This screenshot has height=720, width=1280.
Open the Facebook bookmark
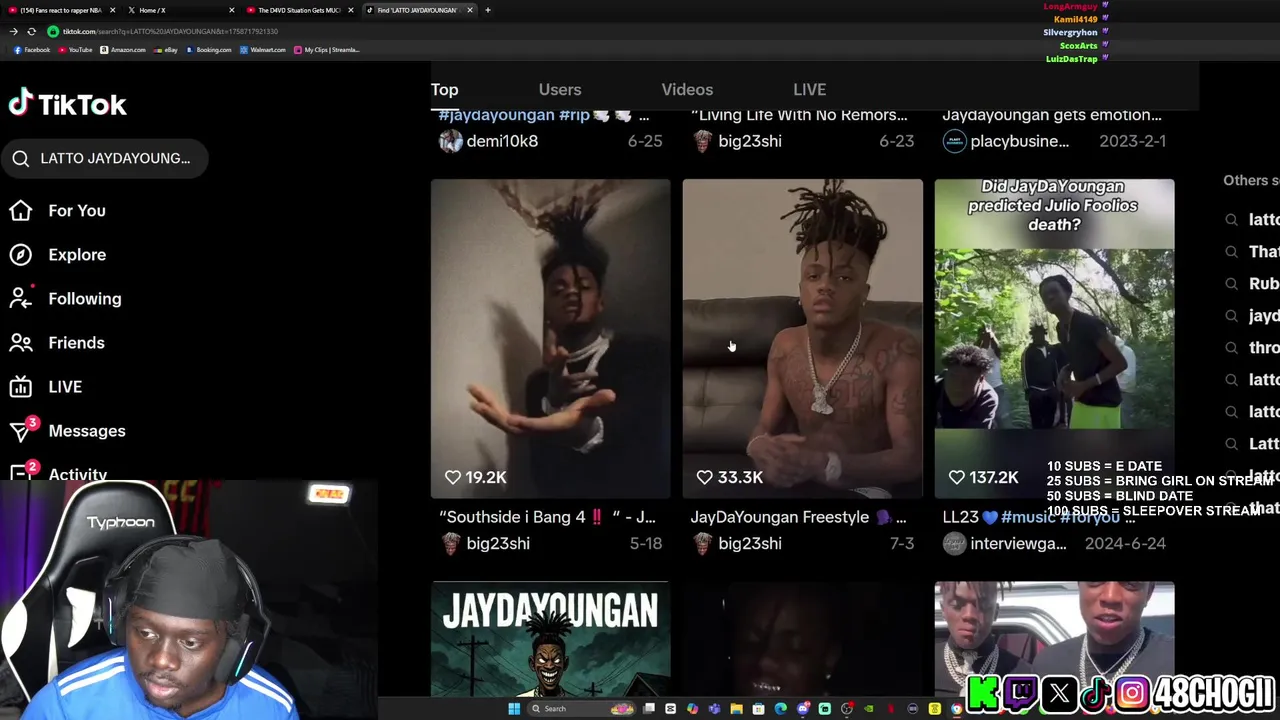point(32,50)
